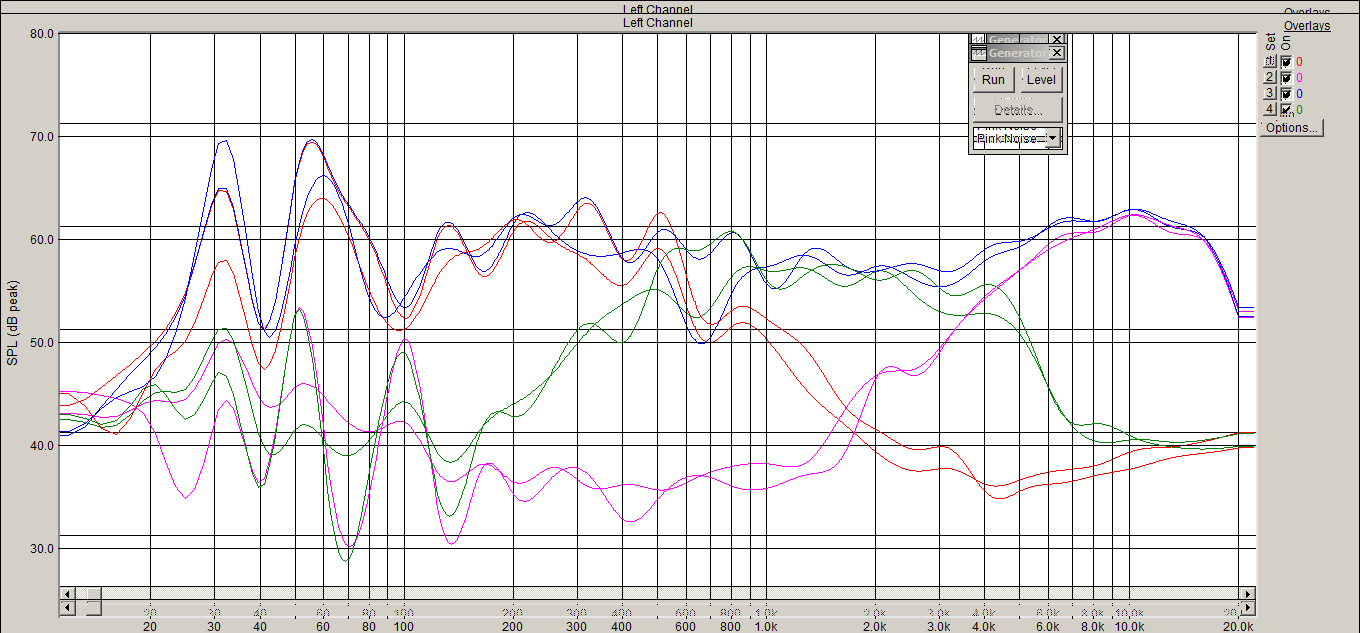Click the red overlay 1 count value 0
1360x633 pixels.
click(x=1299, y=62)
